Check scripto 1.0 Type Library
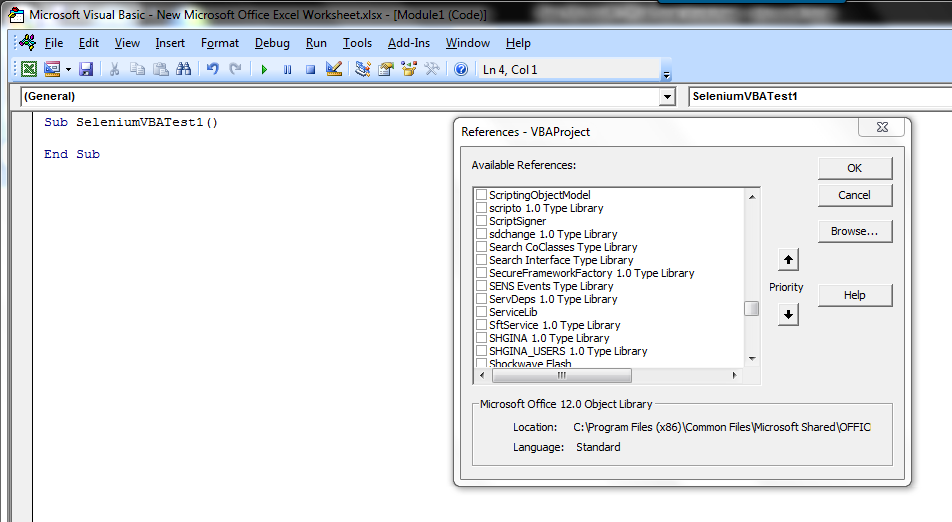The width and height of the screenshot is (952, 522). [x=481, y=208]
